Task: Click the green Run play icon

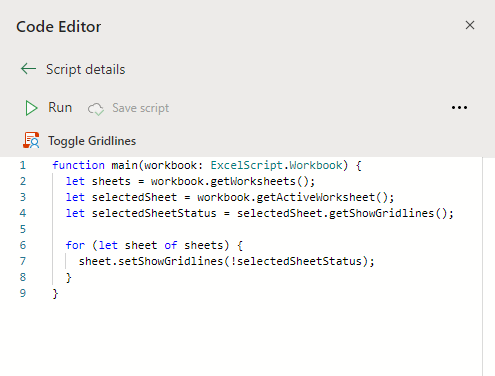Action: pyautogui.click(x=31, y=108)
